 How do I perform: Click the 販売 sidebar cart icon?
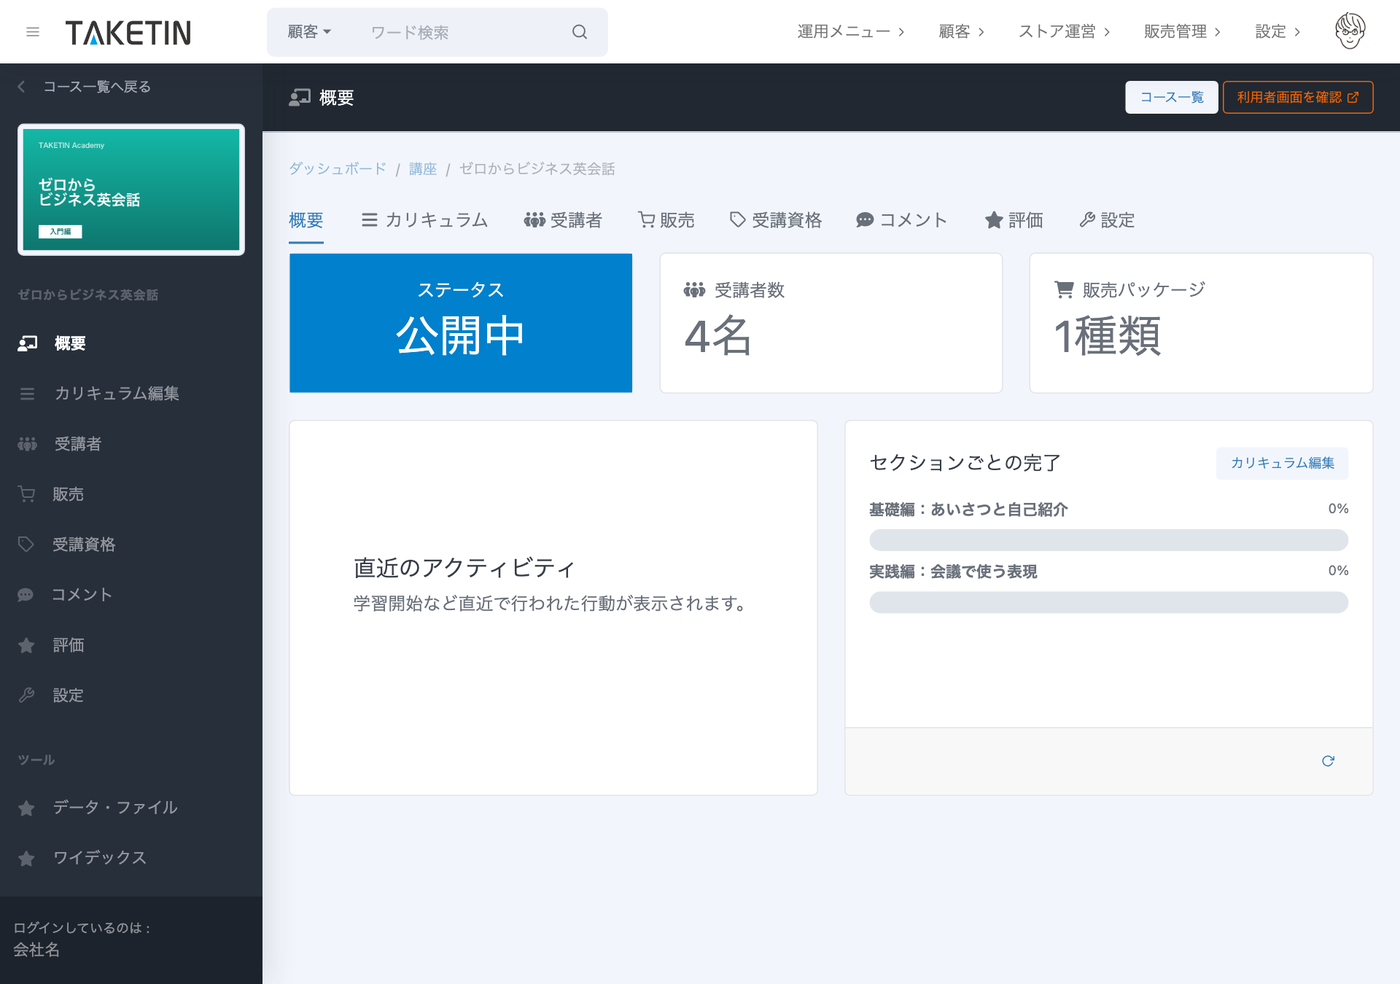click(27, 494)
